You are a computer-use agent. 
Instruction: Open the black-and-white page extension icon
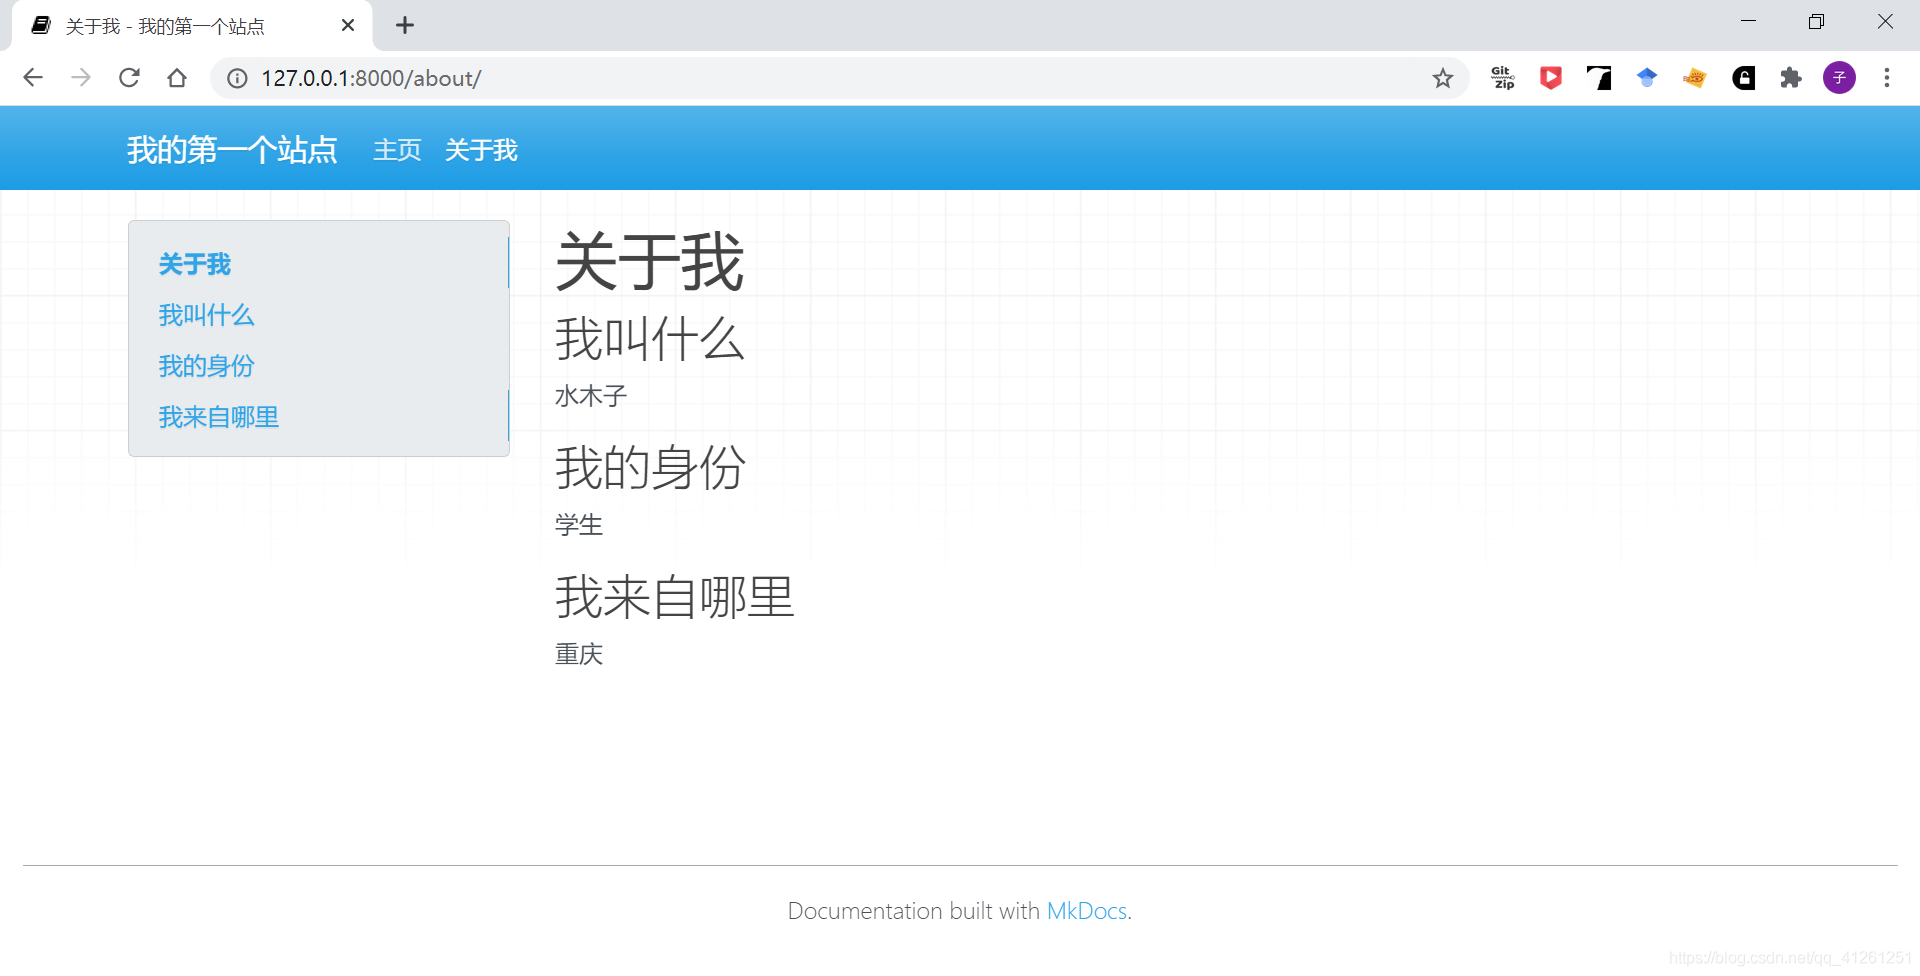point(1599,78)
